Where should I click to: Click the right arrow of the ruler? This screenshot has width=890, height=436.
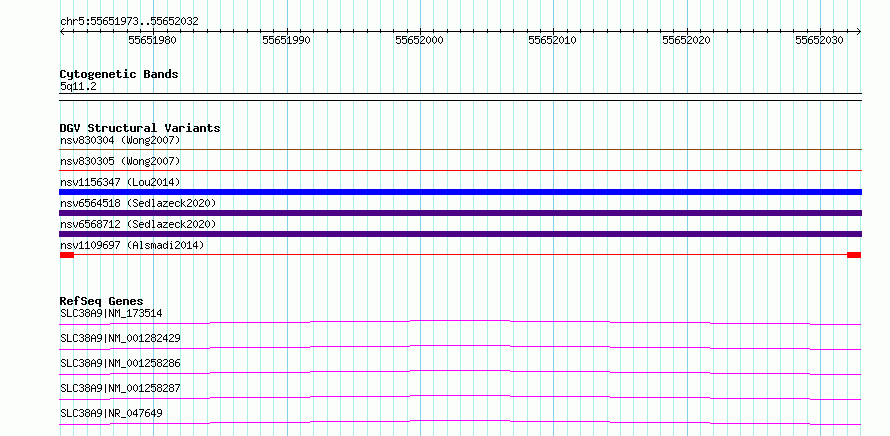pyautogui.click(x=859, y=32)
